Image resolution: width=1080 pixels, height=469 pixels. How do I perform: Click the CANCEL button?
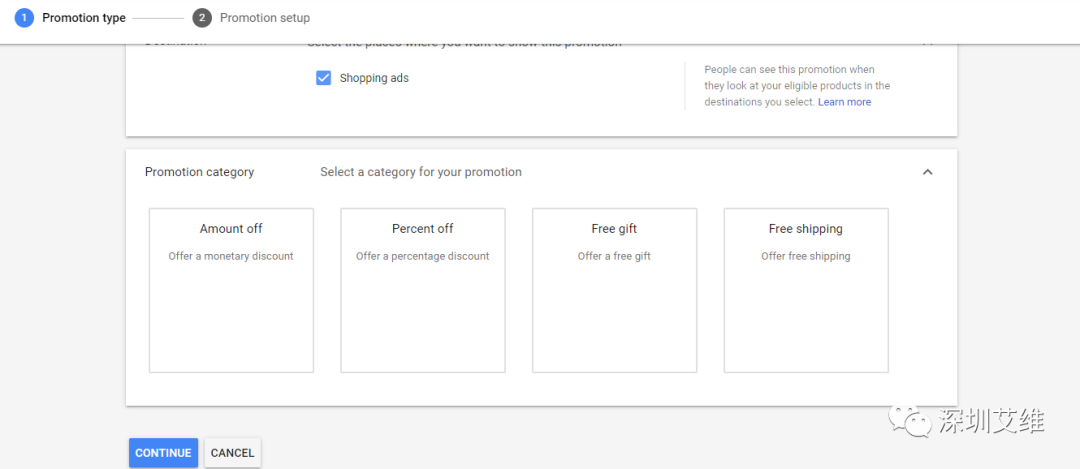[x=233, y=453]
